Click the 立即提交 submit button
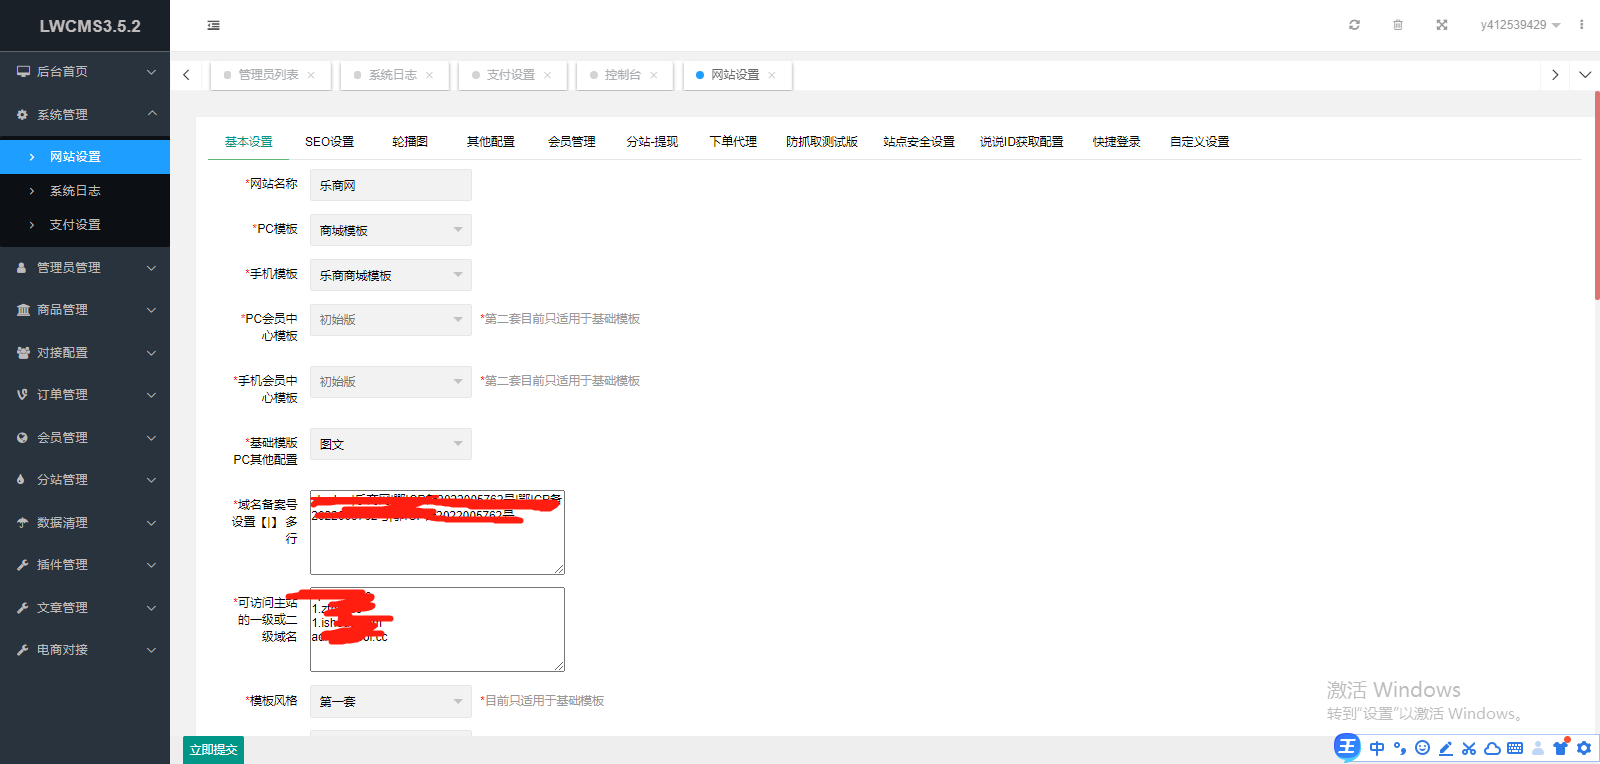1600x764 pixels. [x=213, y=750]
